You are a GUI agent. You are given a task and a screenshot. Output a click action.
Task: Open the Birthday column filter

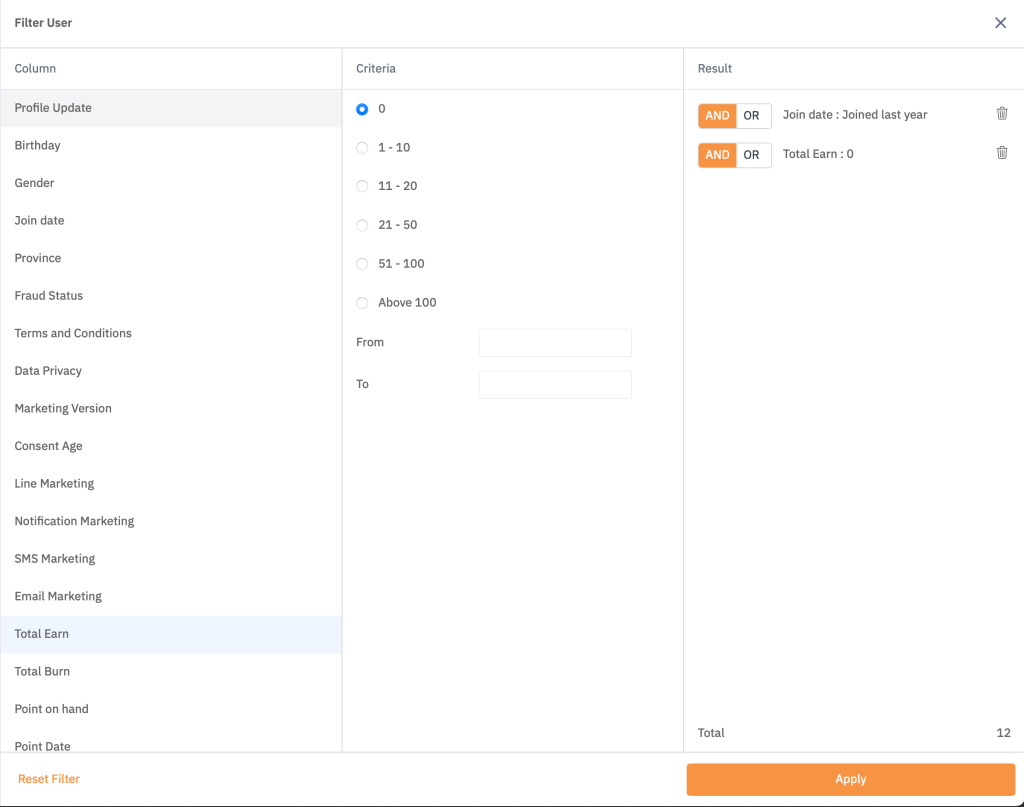[x=38, y=146]
